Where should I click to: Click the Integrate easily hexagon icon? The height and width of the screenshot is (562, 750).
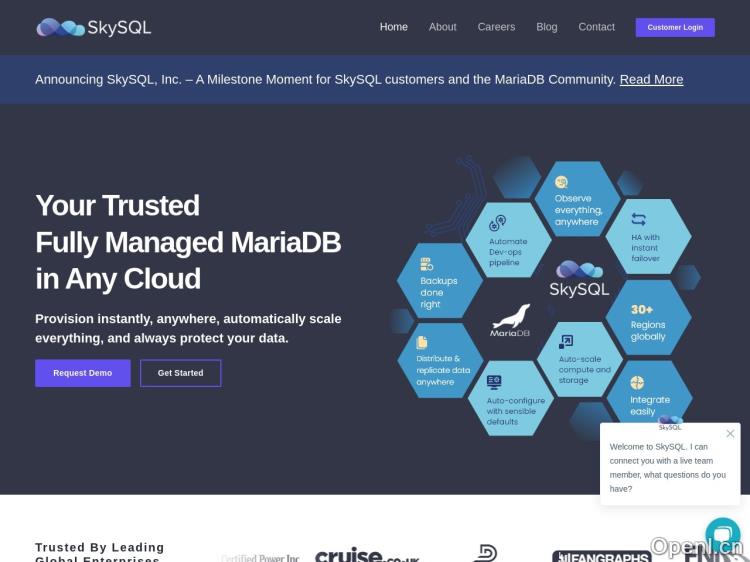pyautogui.click(x=637, y=383)
